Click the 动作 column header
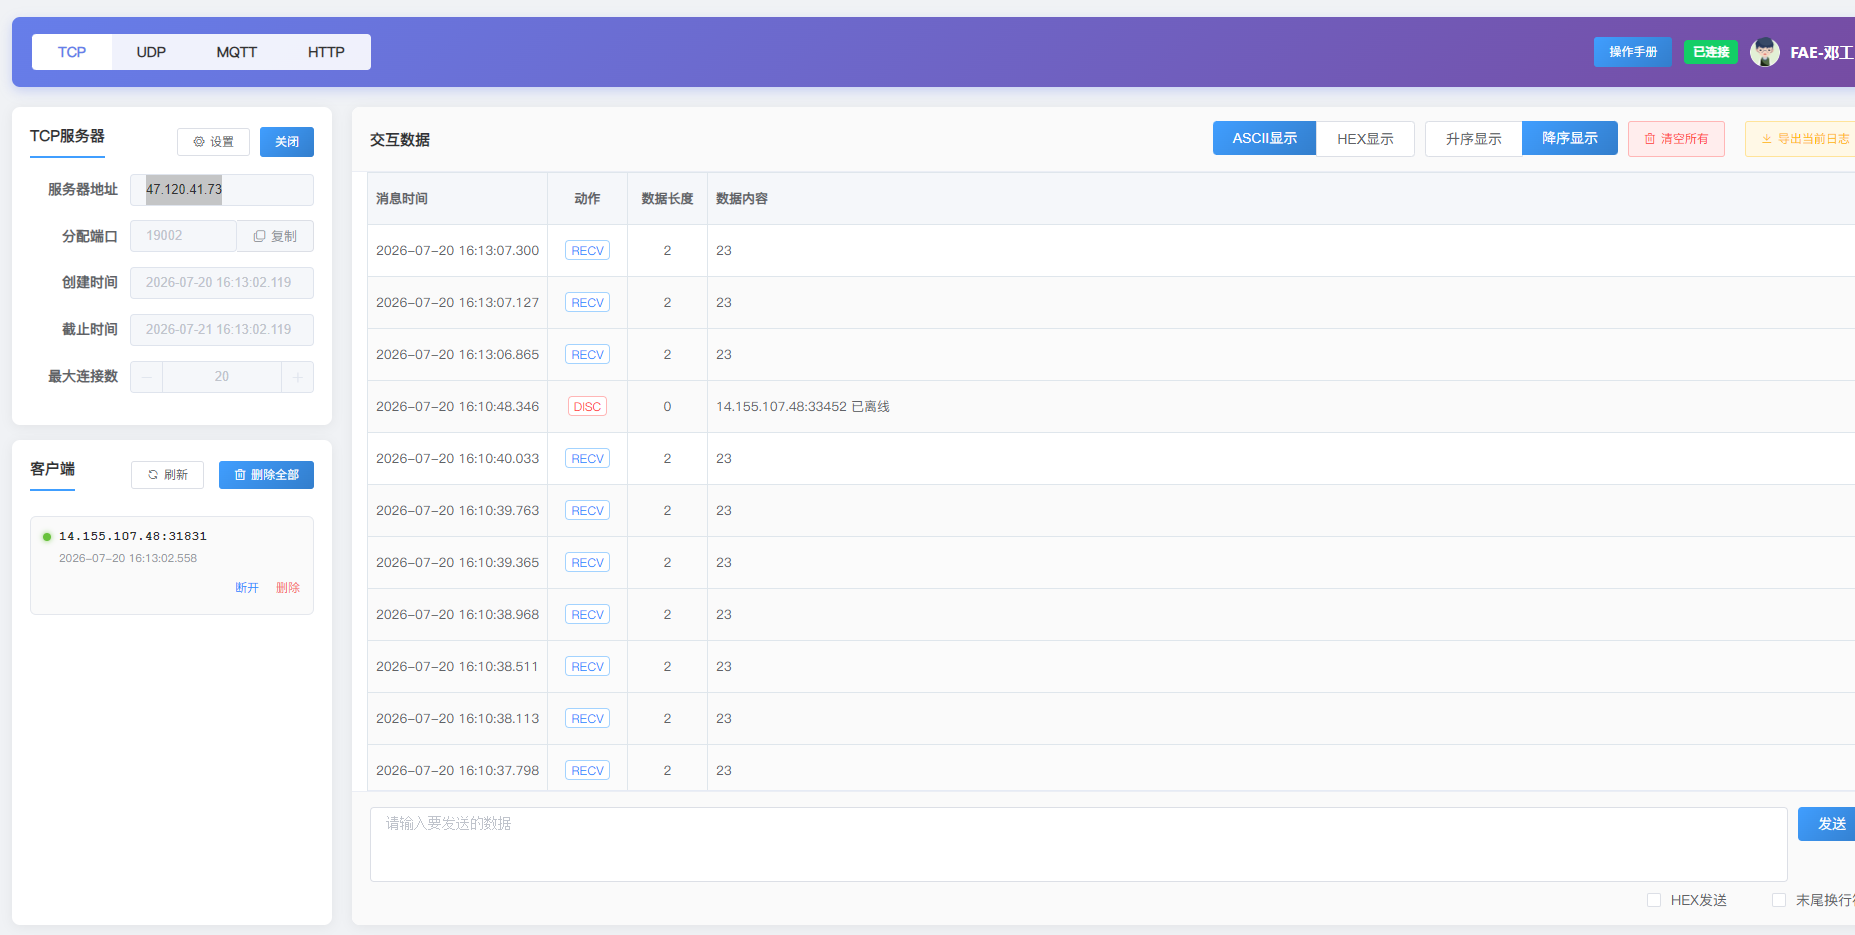The width and height of the screenshot is (1855, 935). click(x=588, y=199)
